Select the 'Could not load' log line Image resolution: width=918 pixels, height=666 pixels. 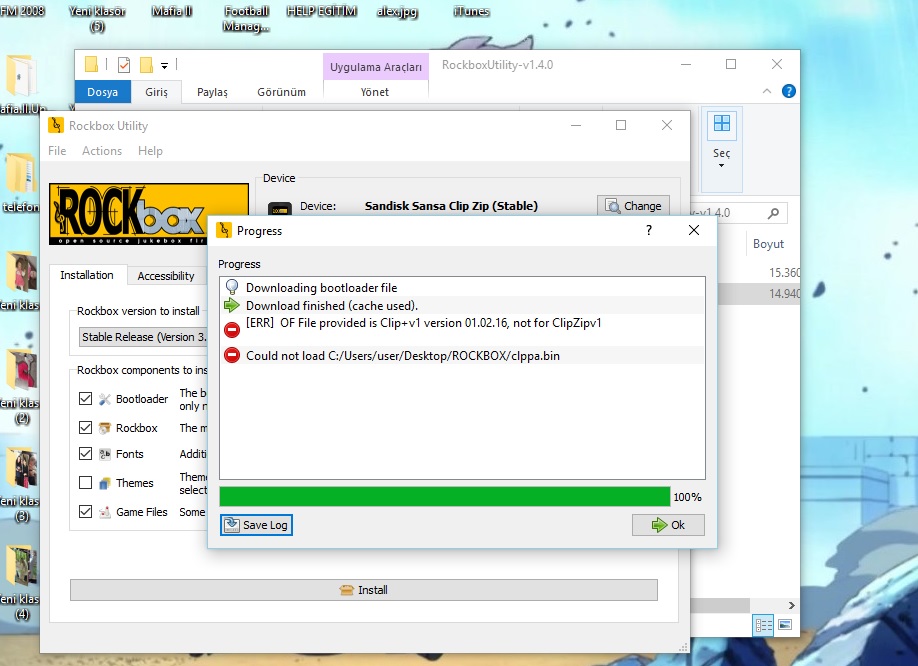(462, 355)
